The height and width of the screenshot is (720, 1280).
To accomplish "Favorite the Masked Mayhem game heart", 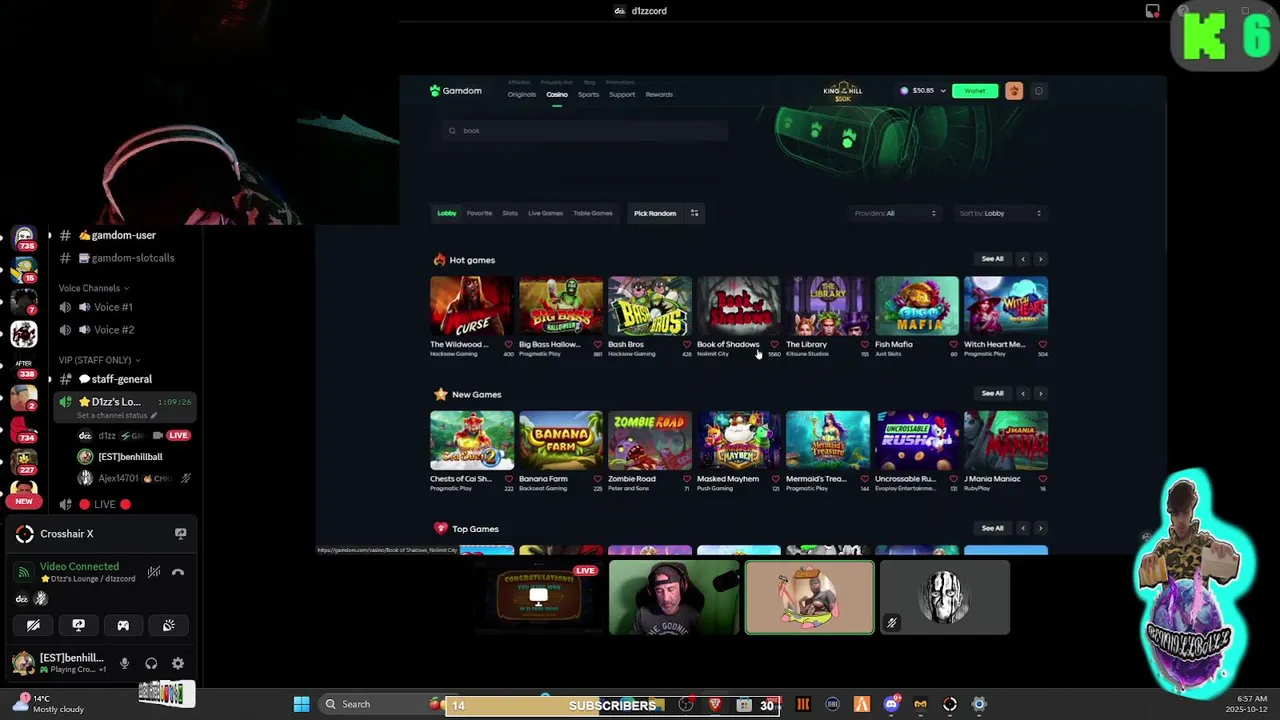I will (x=775, y=479).
